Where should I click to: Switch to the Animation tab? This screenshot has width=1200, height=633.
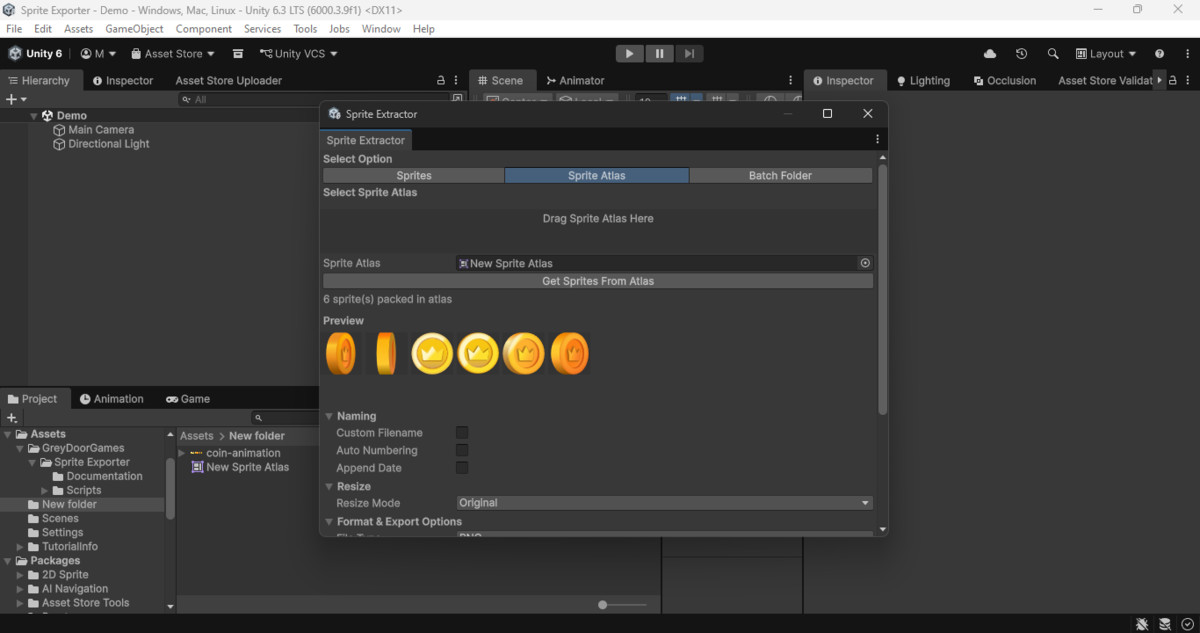[x=112, y=399]
